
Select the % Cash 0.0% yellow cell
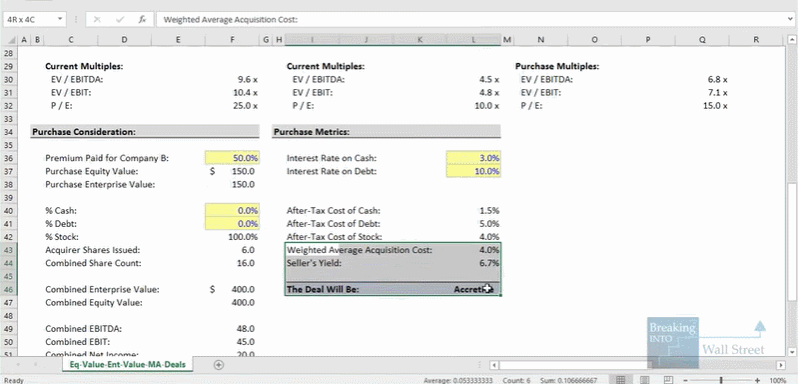click(232, 211)
